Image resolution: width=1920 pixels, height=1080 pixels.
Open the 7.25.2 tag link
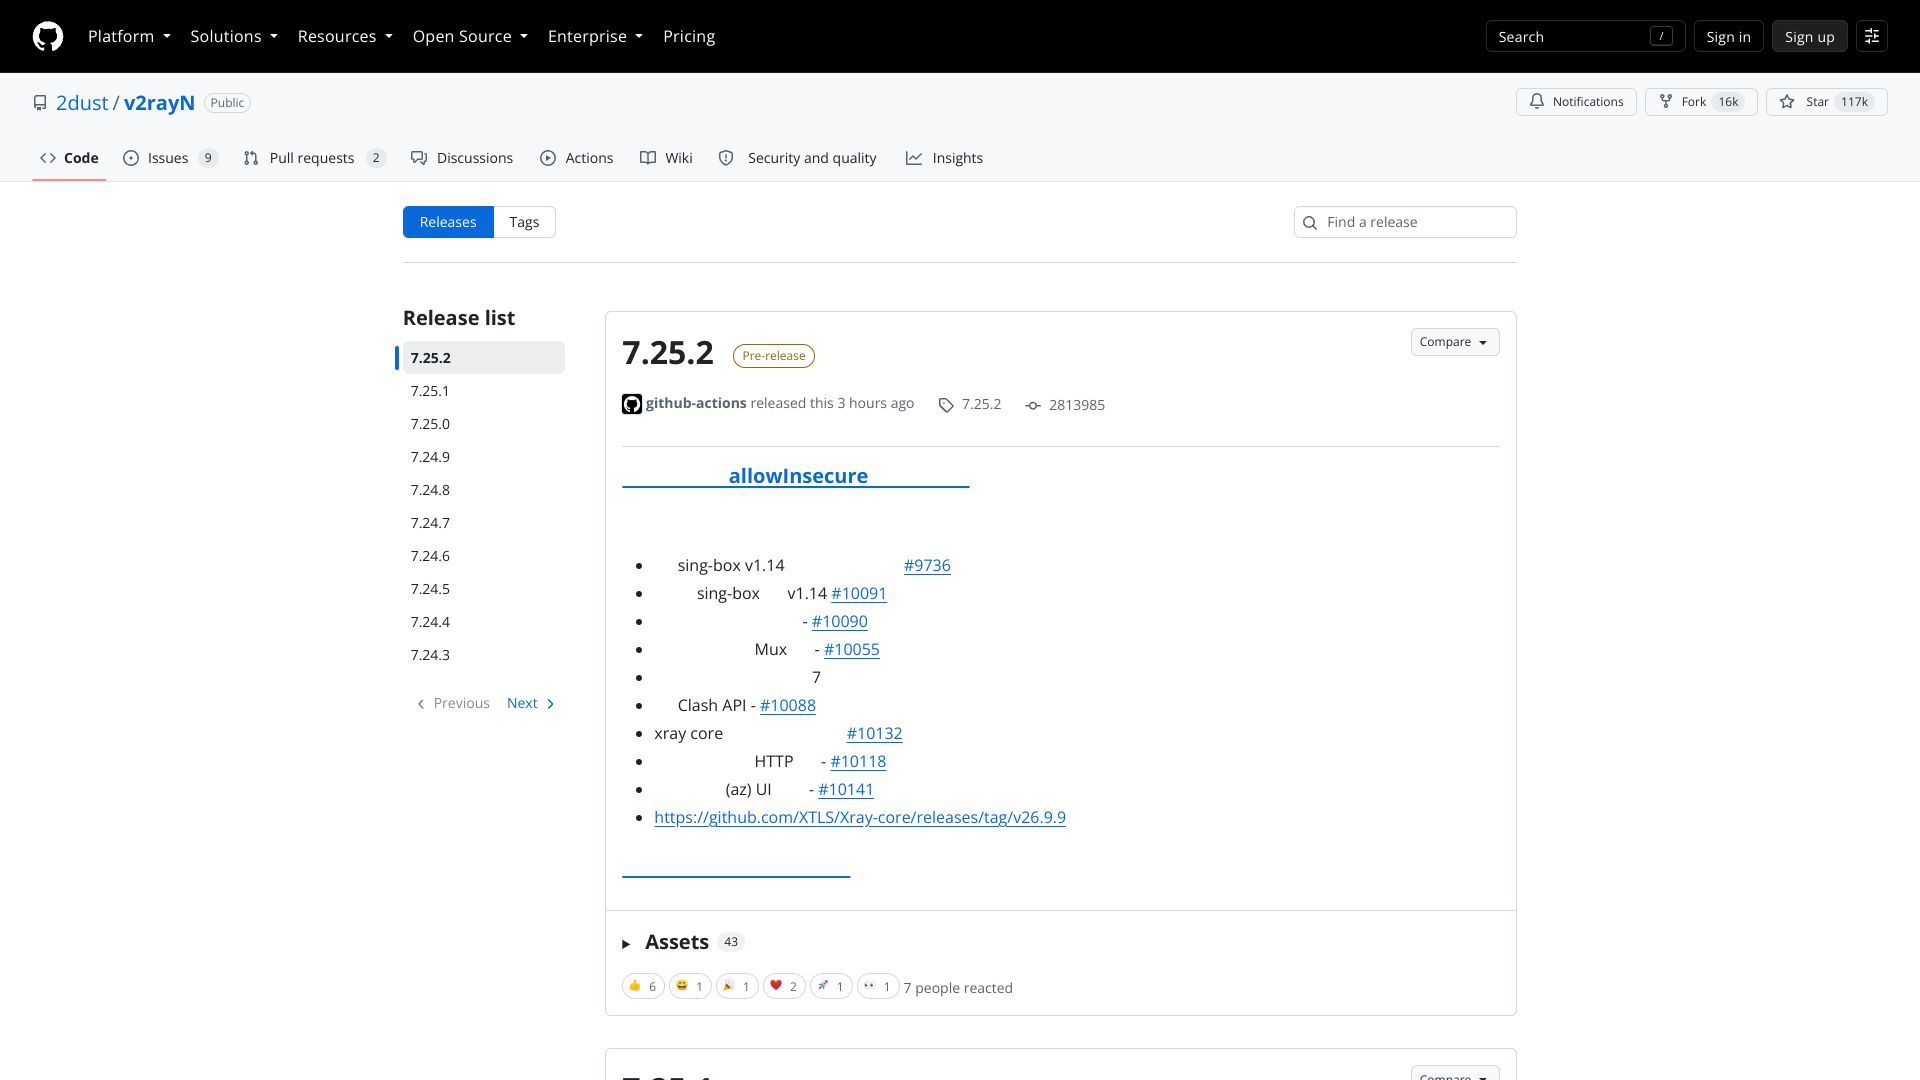pos(970,404)
